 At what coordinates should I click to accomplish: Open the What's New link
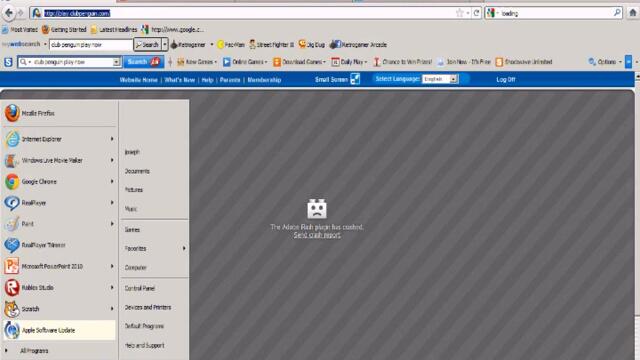(180, 80)
